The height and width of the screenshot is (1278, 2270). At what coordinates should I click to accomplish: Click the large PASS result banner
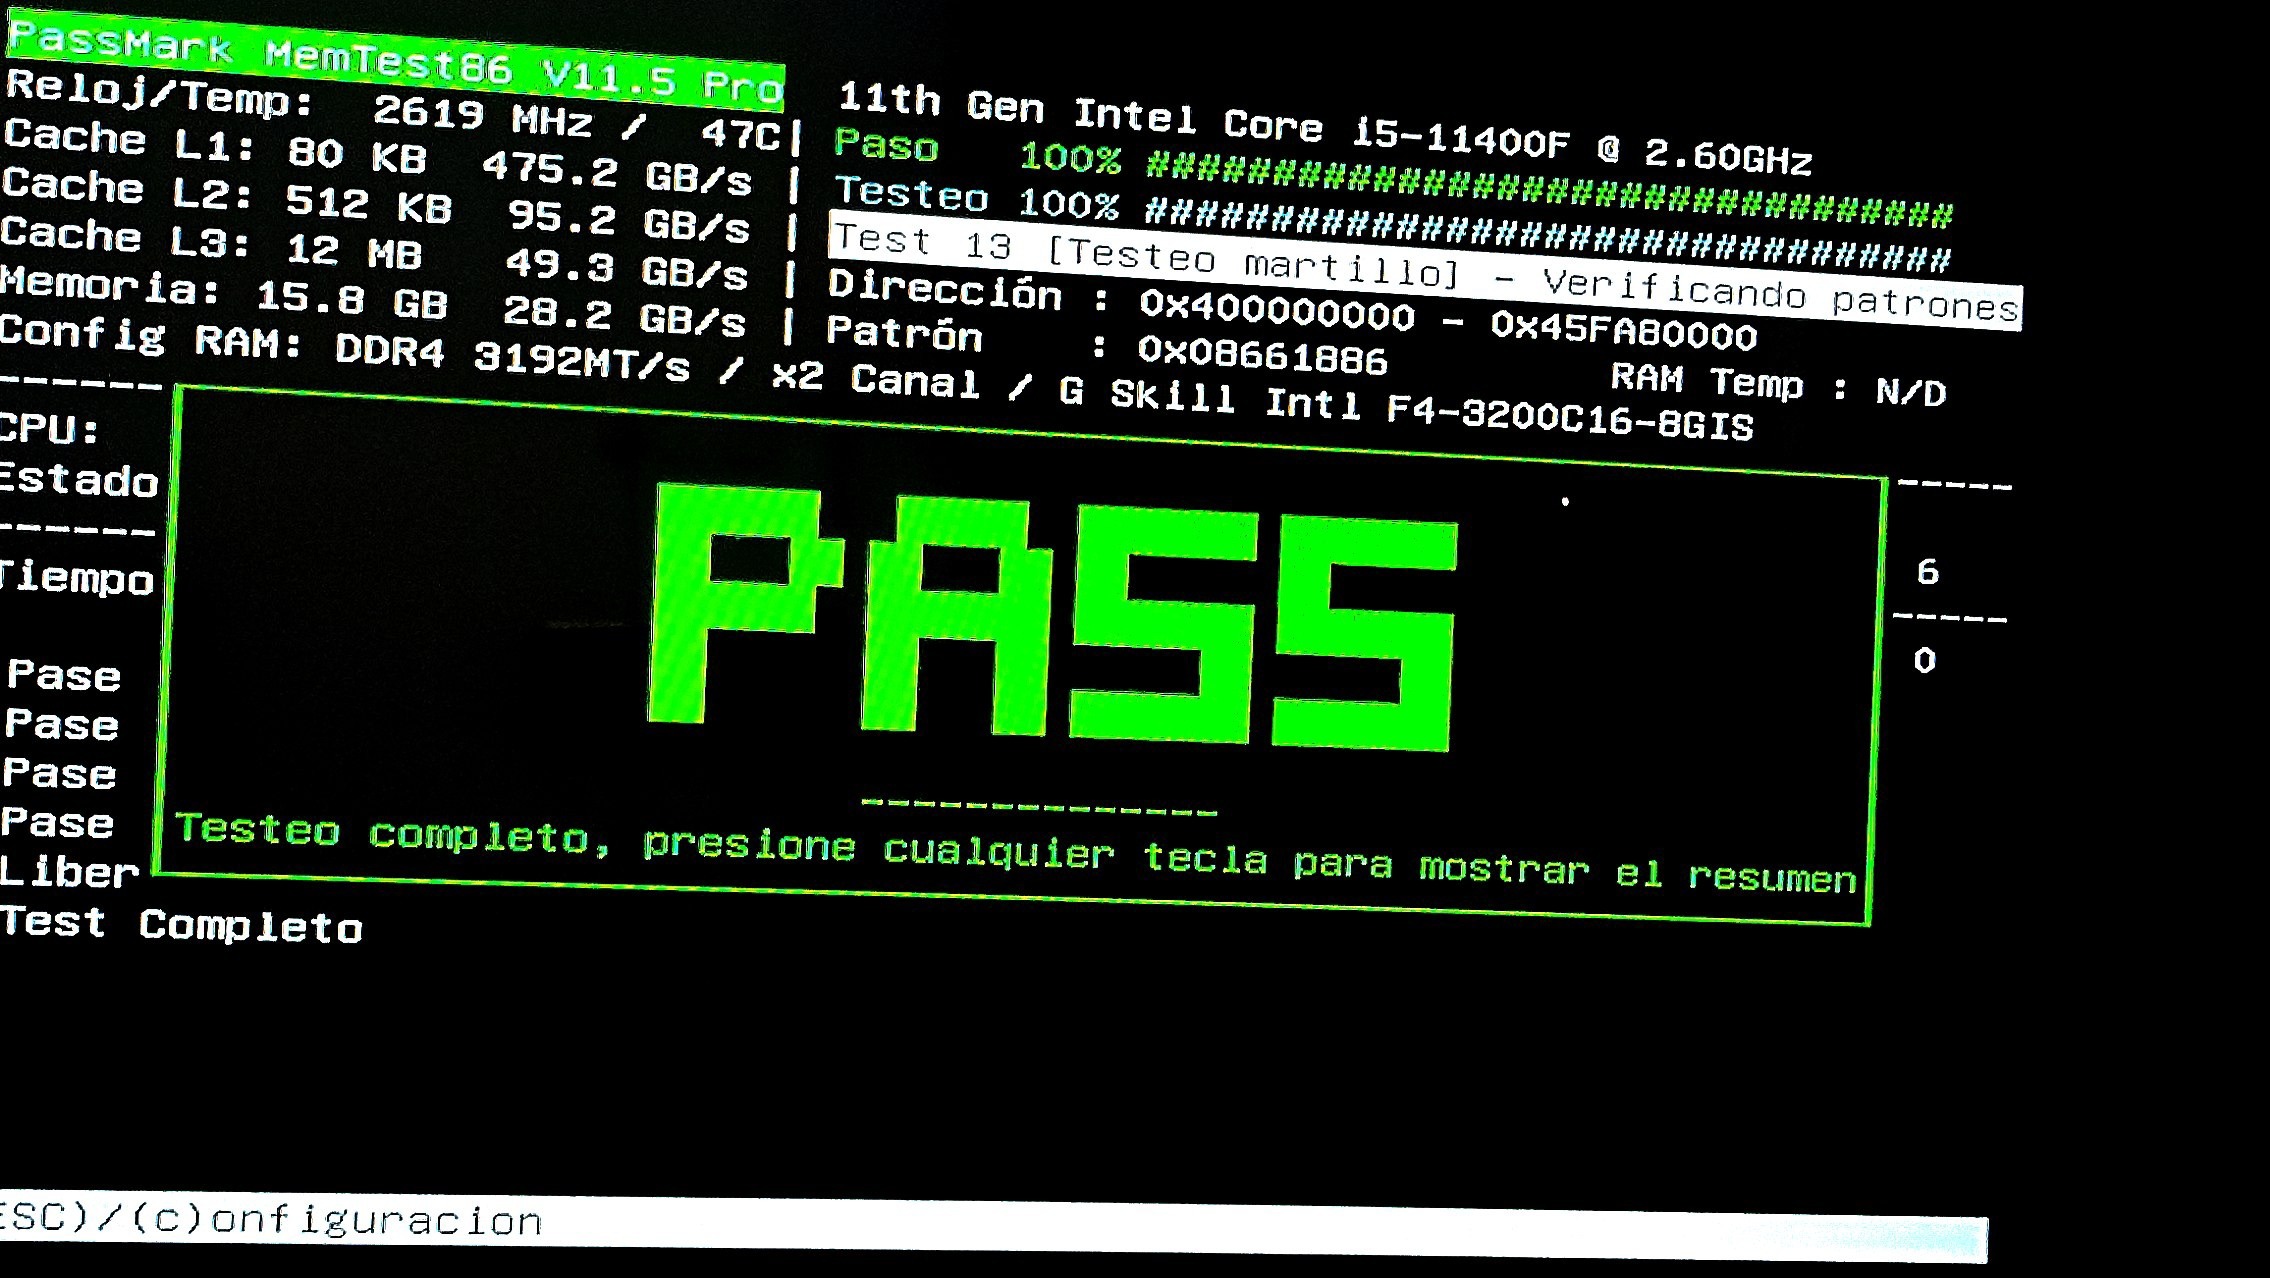coord(1052,618)
